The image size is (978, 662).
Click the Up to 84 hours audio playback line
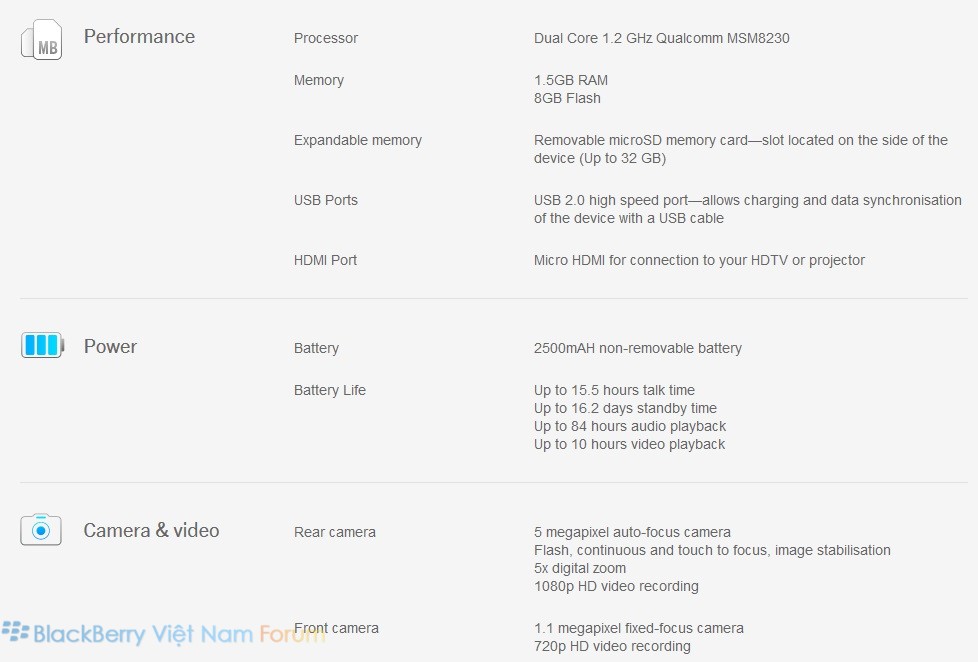point(630,426)
